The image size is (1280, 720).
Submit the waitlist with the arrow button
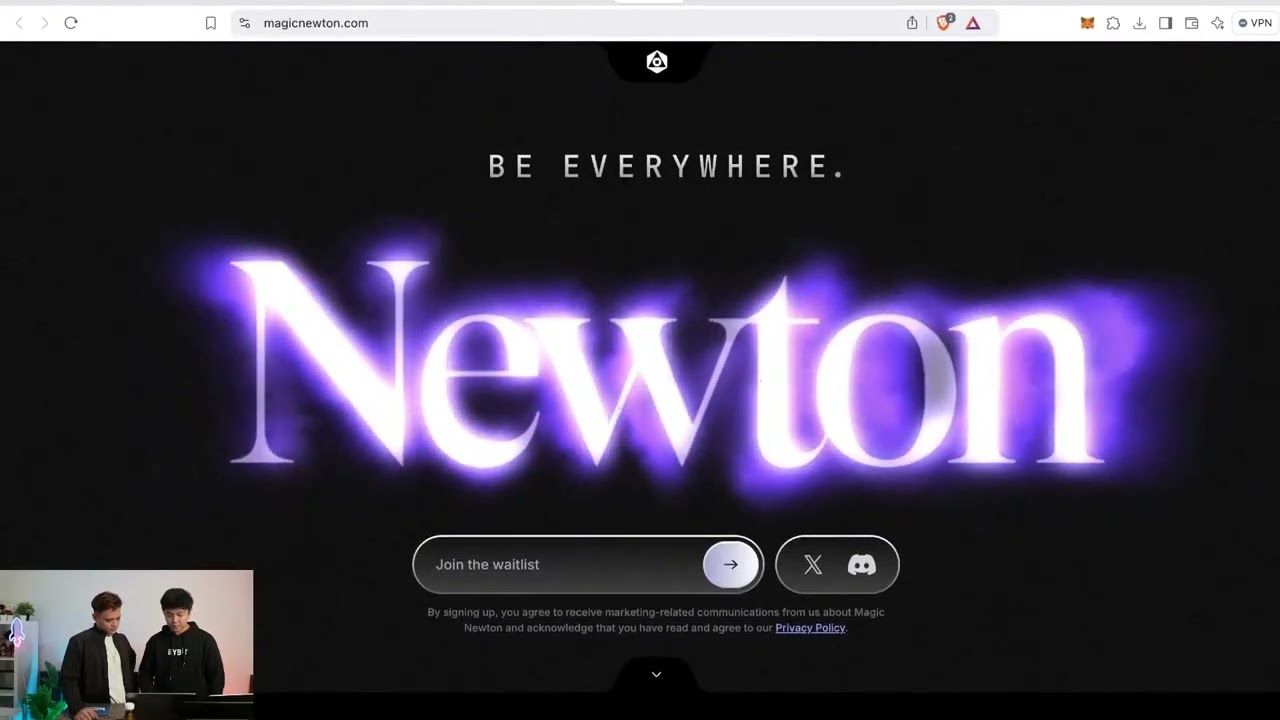point(731,565)
